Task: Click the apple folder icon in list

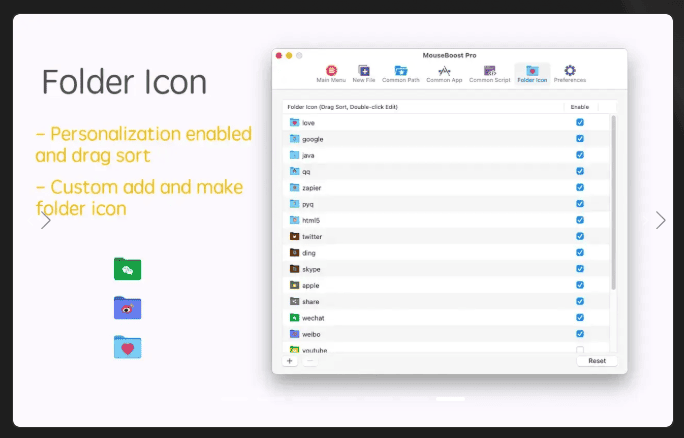Action: (x=294, y=285)
